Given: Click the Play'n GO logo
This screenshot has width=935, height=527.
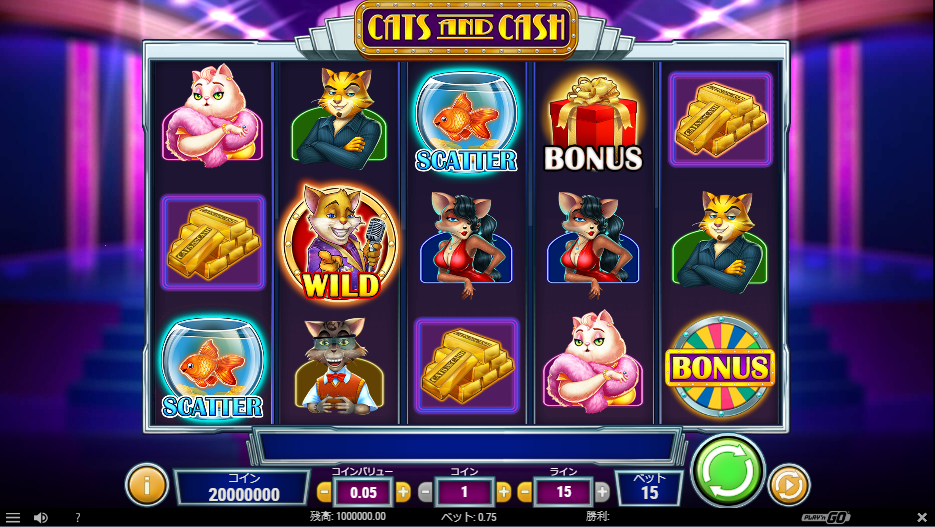Looking at the screenshot, I should click(x=826, y=517).
